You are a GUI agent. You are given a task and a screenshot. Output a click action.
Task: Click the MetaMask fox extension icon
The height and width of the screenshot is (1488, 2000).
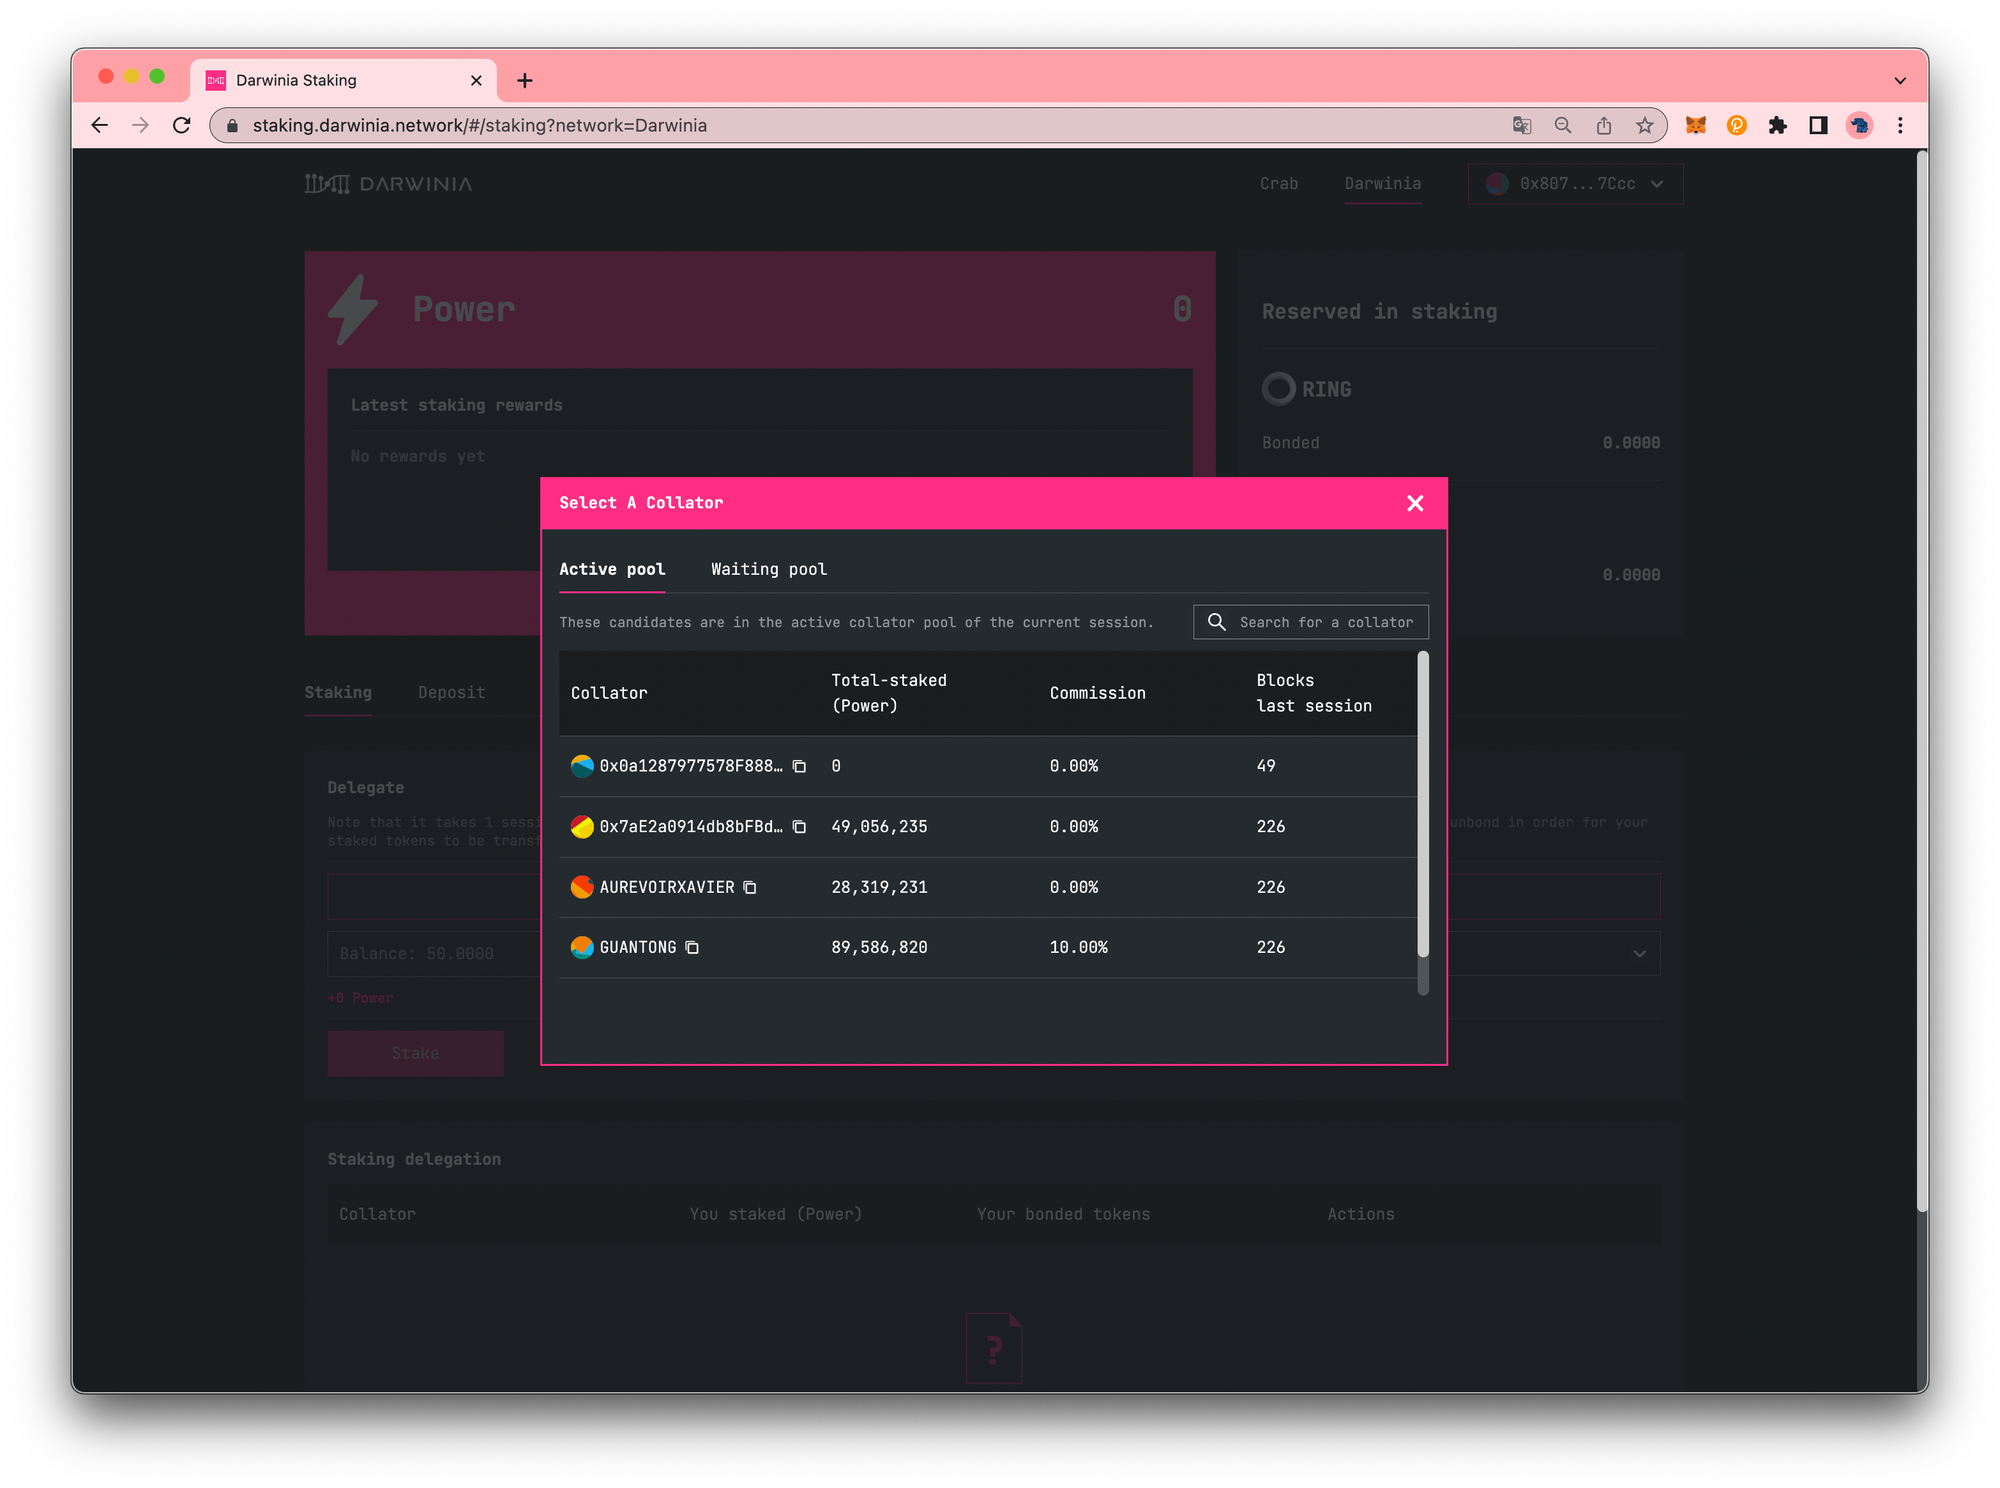pyautogui.click(x=1695, y=125)
